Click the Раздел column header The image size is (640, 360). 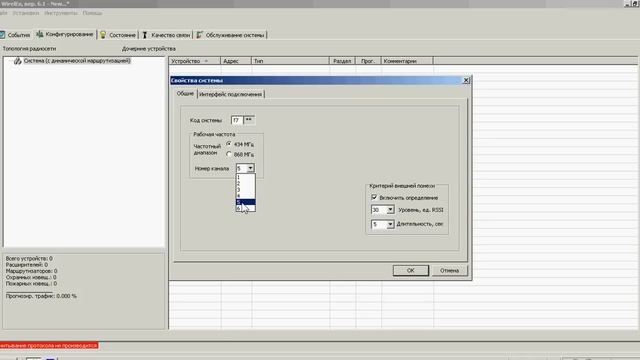(x=342, y=61)
